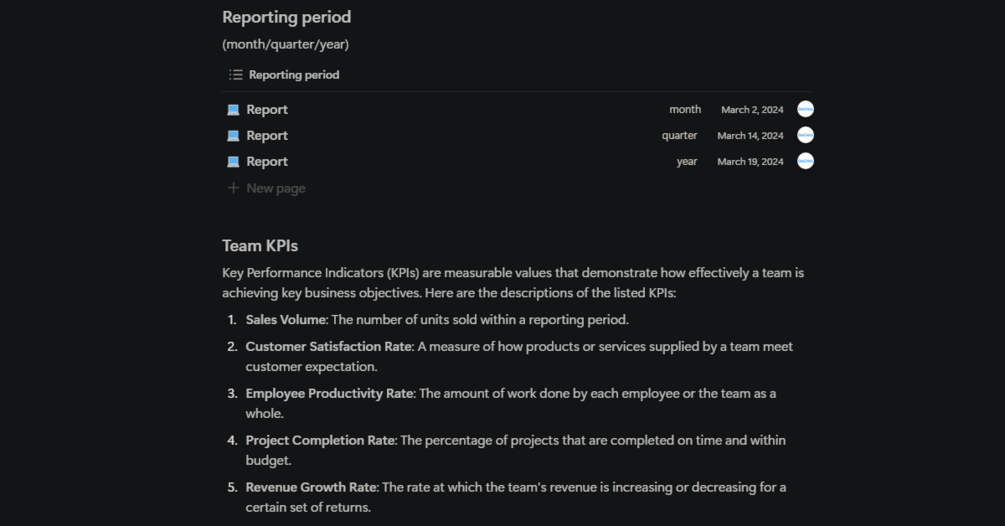
Task: Click the list view icon beside Reporting period
Action: point(236,75)
